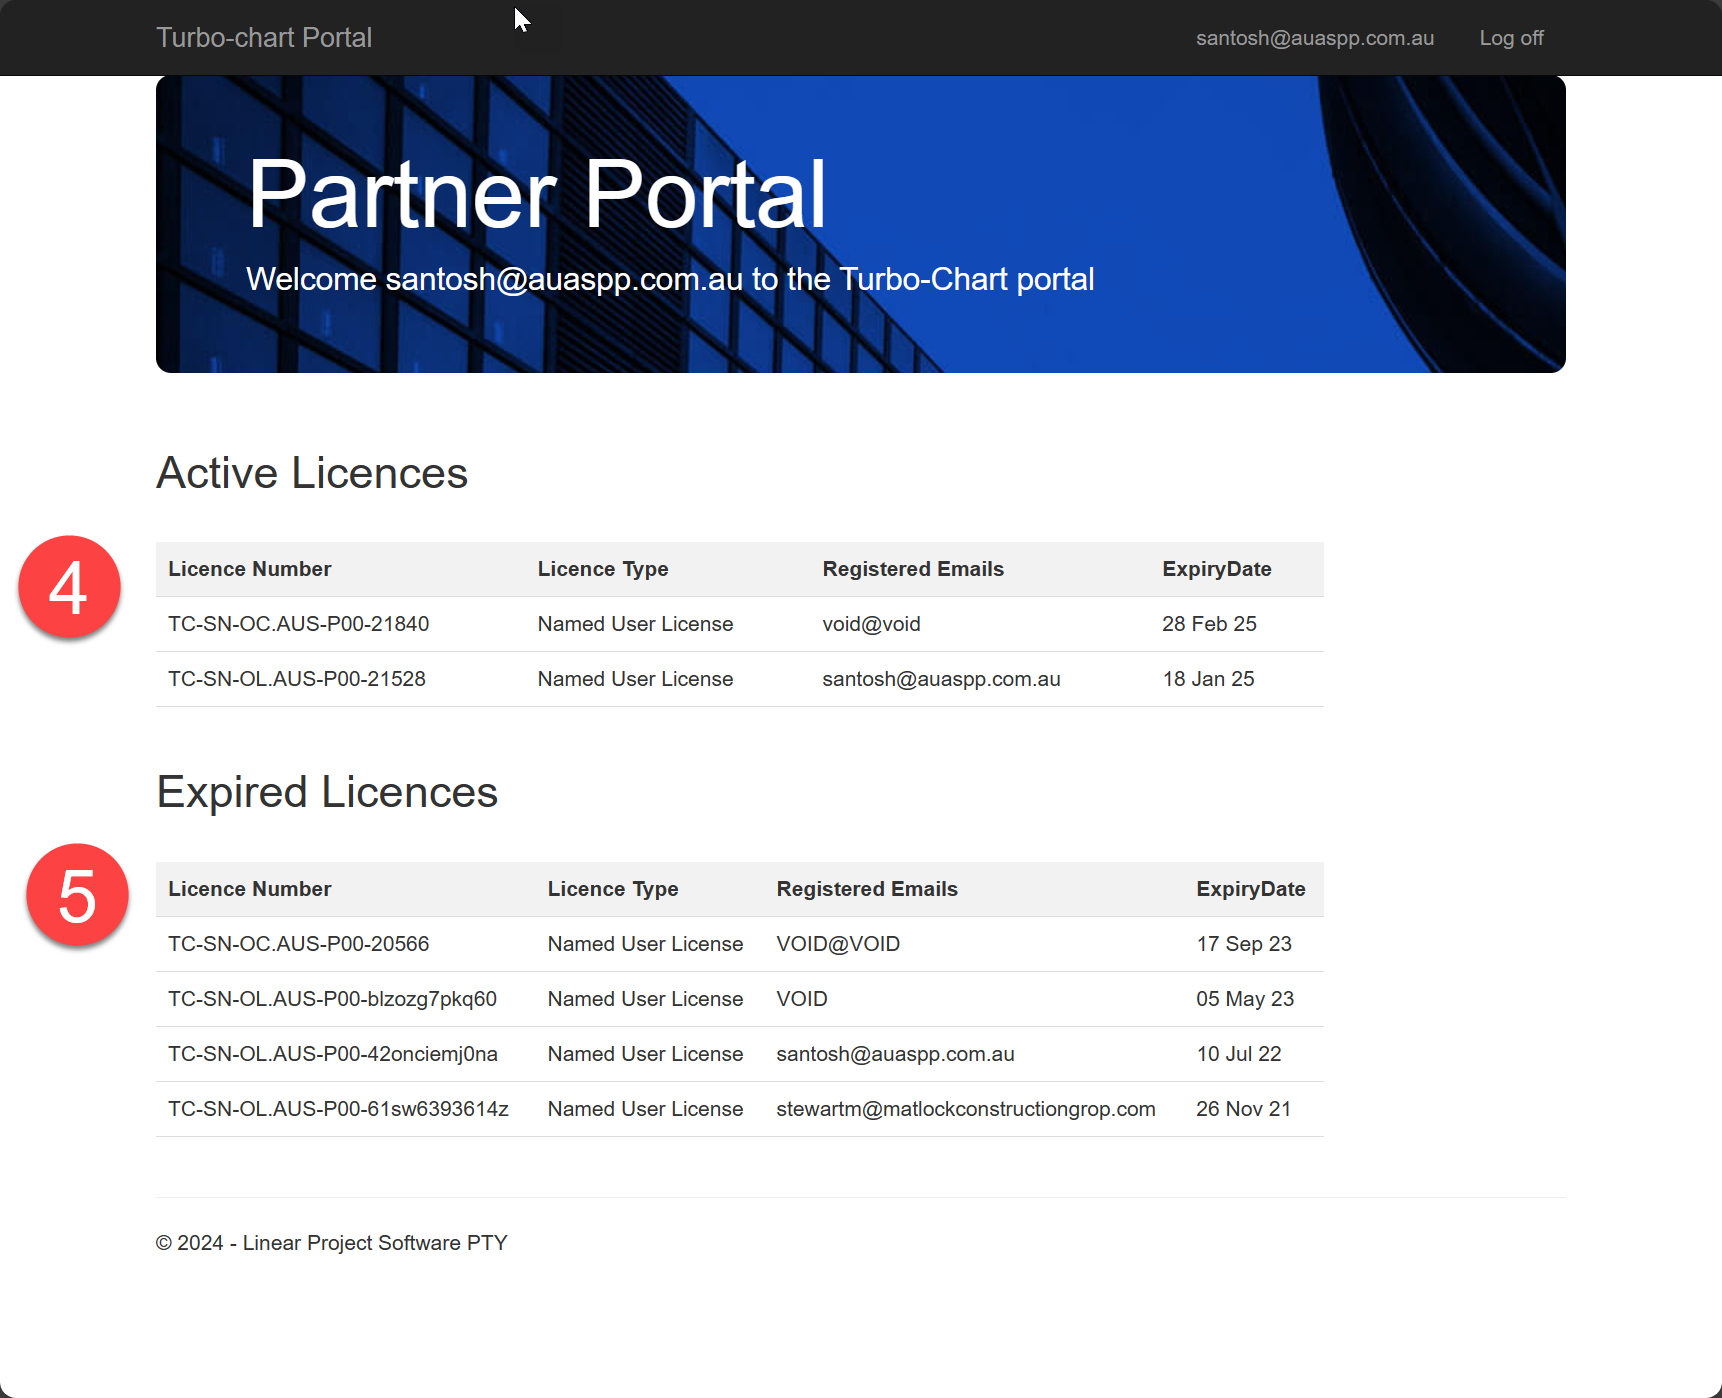Click Active Licences ExpiryDate column header
The image size is (1722, 1398).
[x=1216, y=569]
